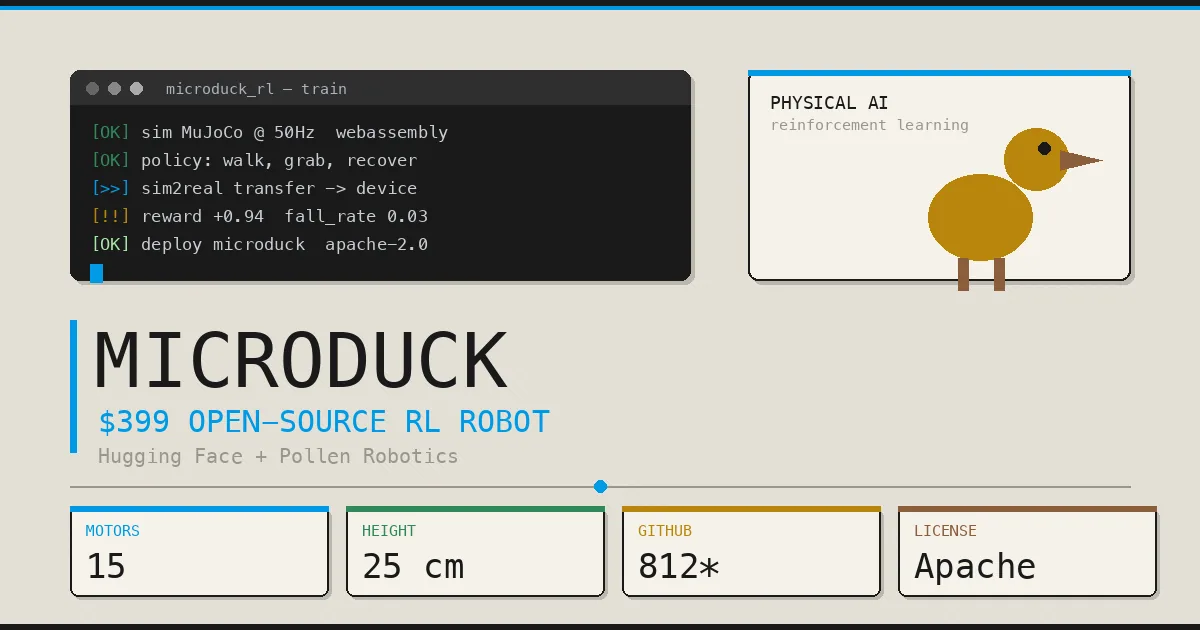
Task: Click the blue [>>] status marker
Action: pyautogui.click(x=111, y=188)
